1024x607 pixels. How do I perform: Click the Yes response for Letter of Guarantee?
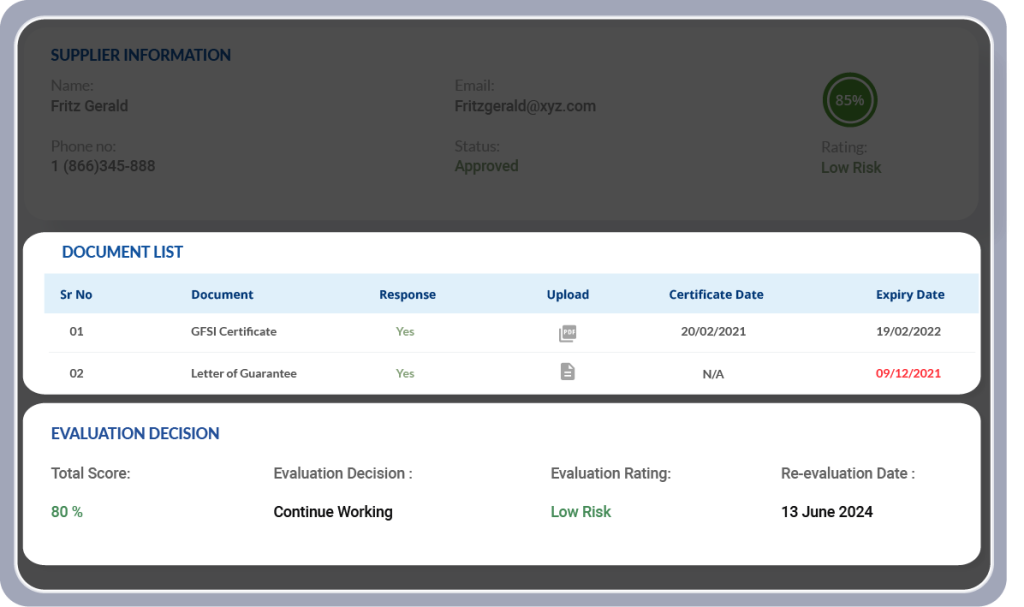[x=405, y=374]
